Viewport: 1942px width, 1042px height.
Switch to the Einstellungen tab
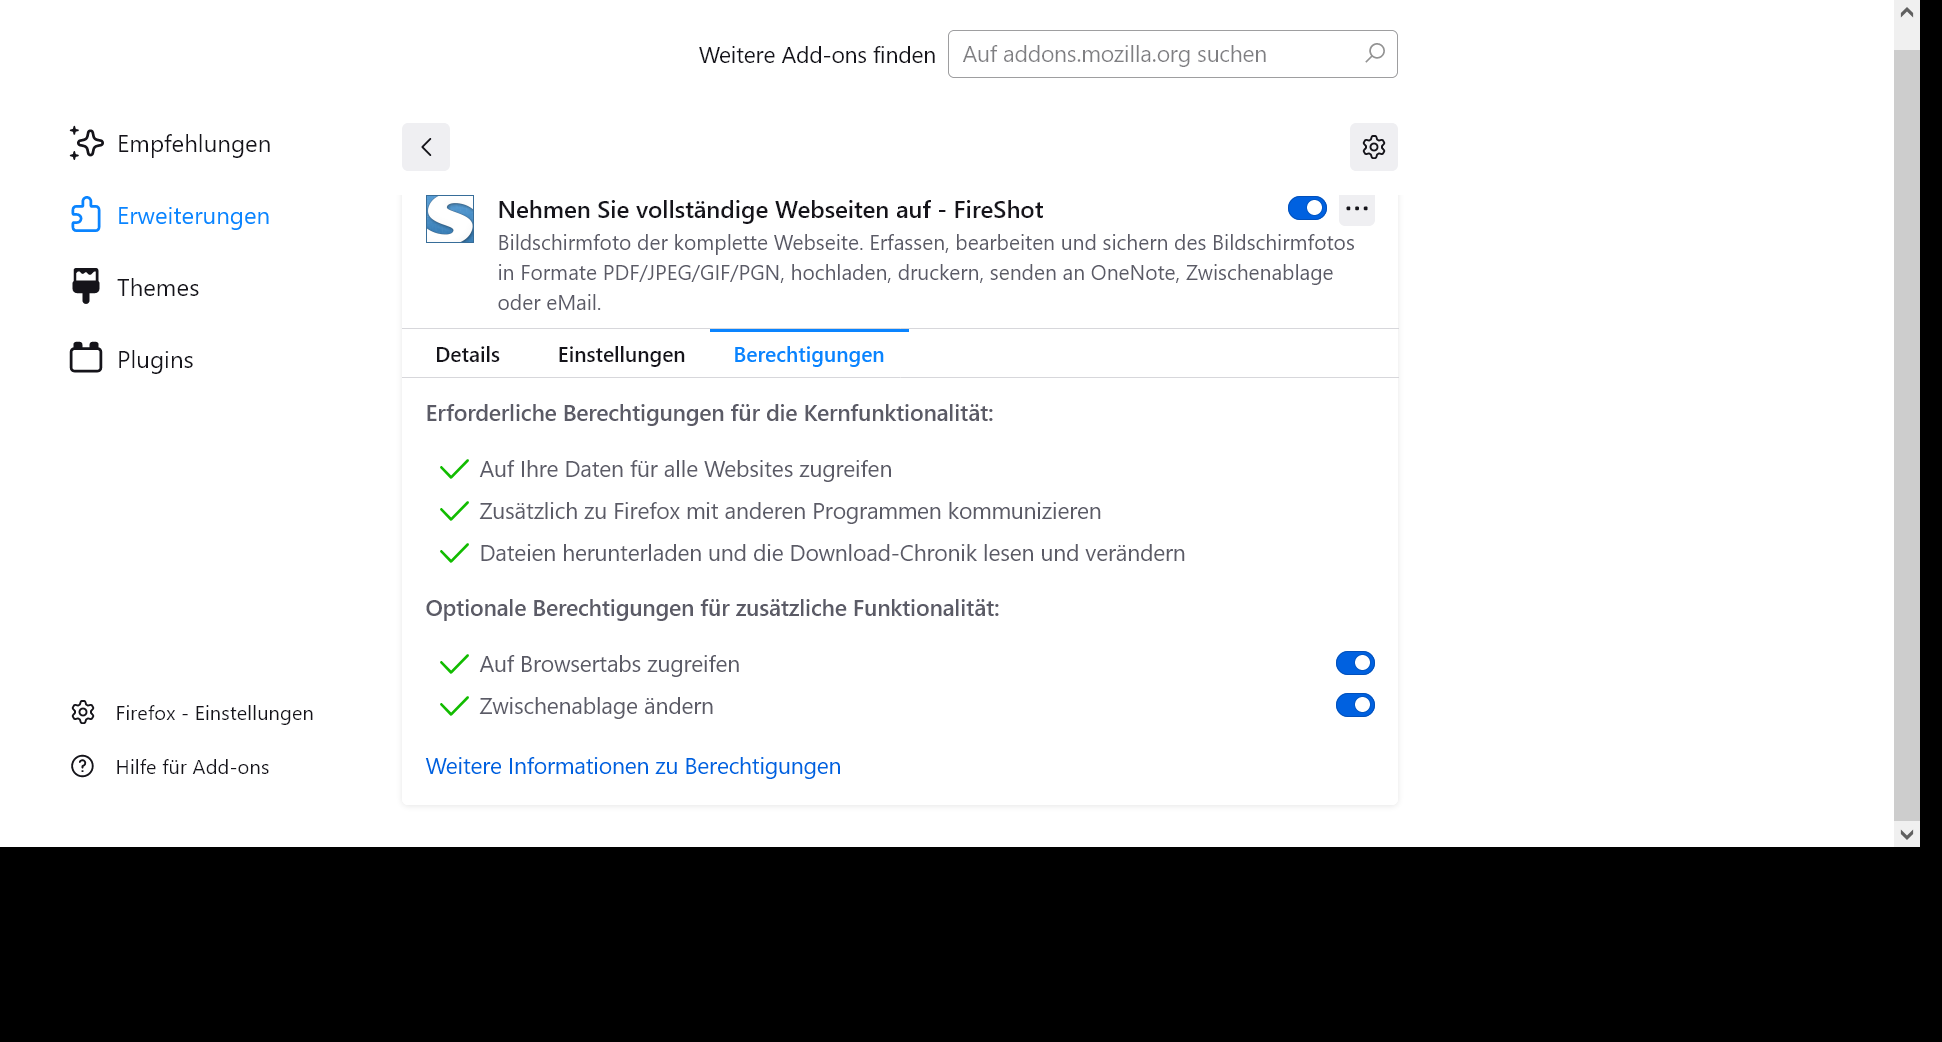(x=621, y=355)
